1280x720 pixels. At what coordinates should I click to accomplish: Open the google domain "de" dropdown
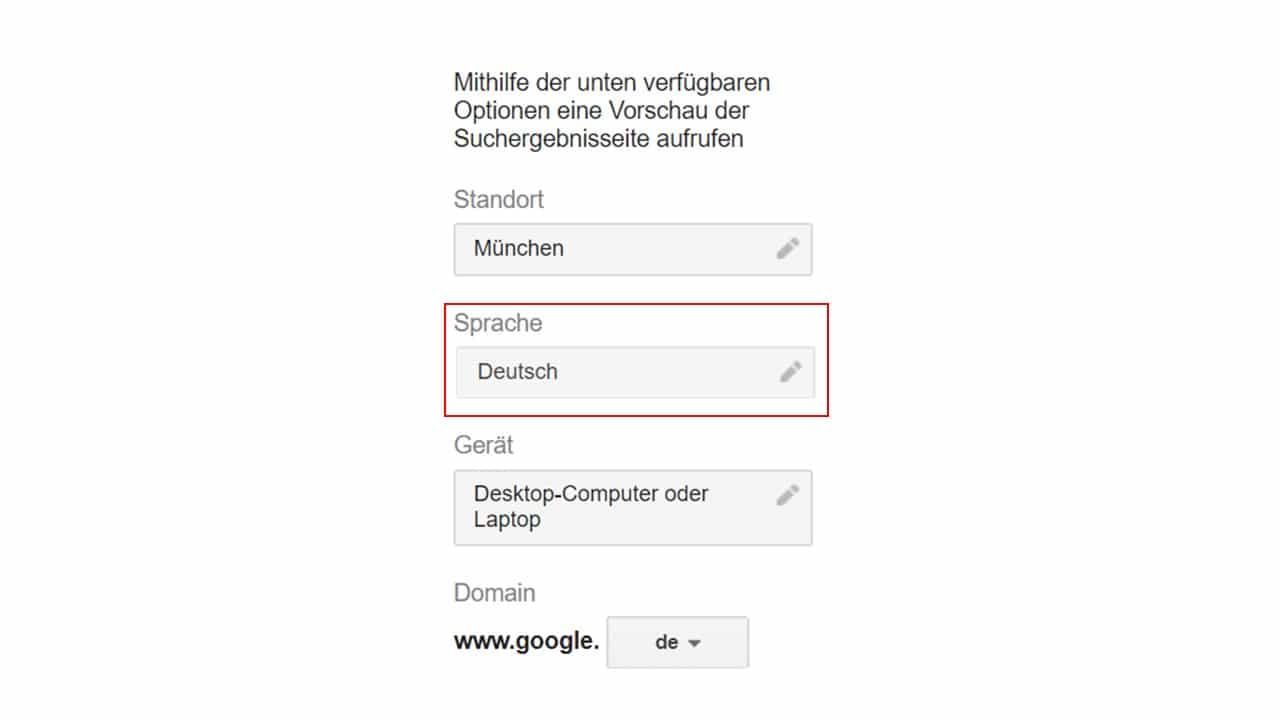tap(678, 642)
